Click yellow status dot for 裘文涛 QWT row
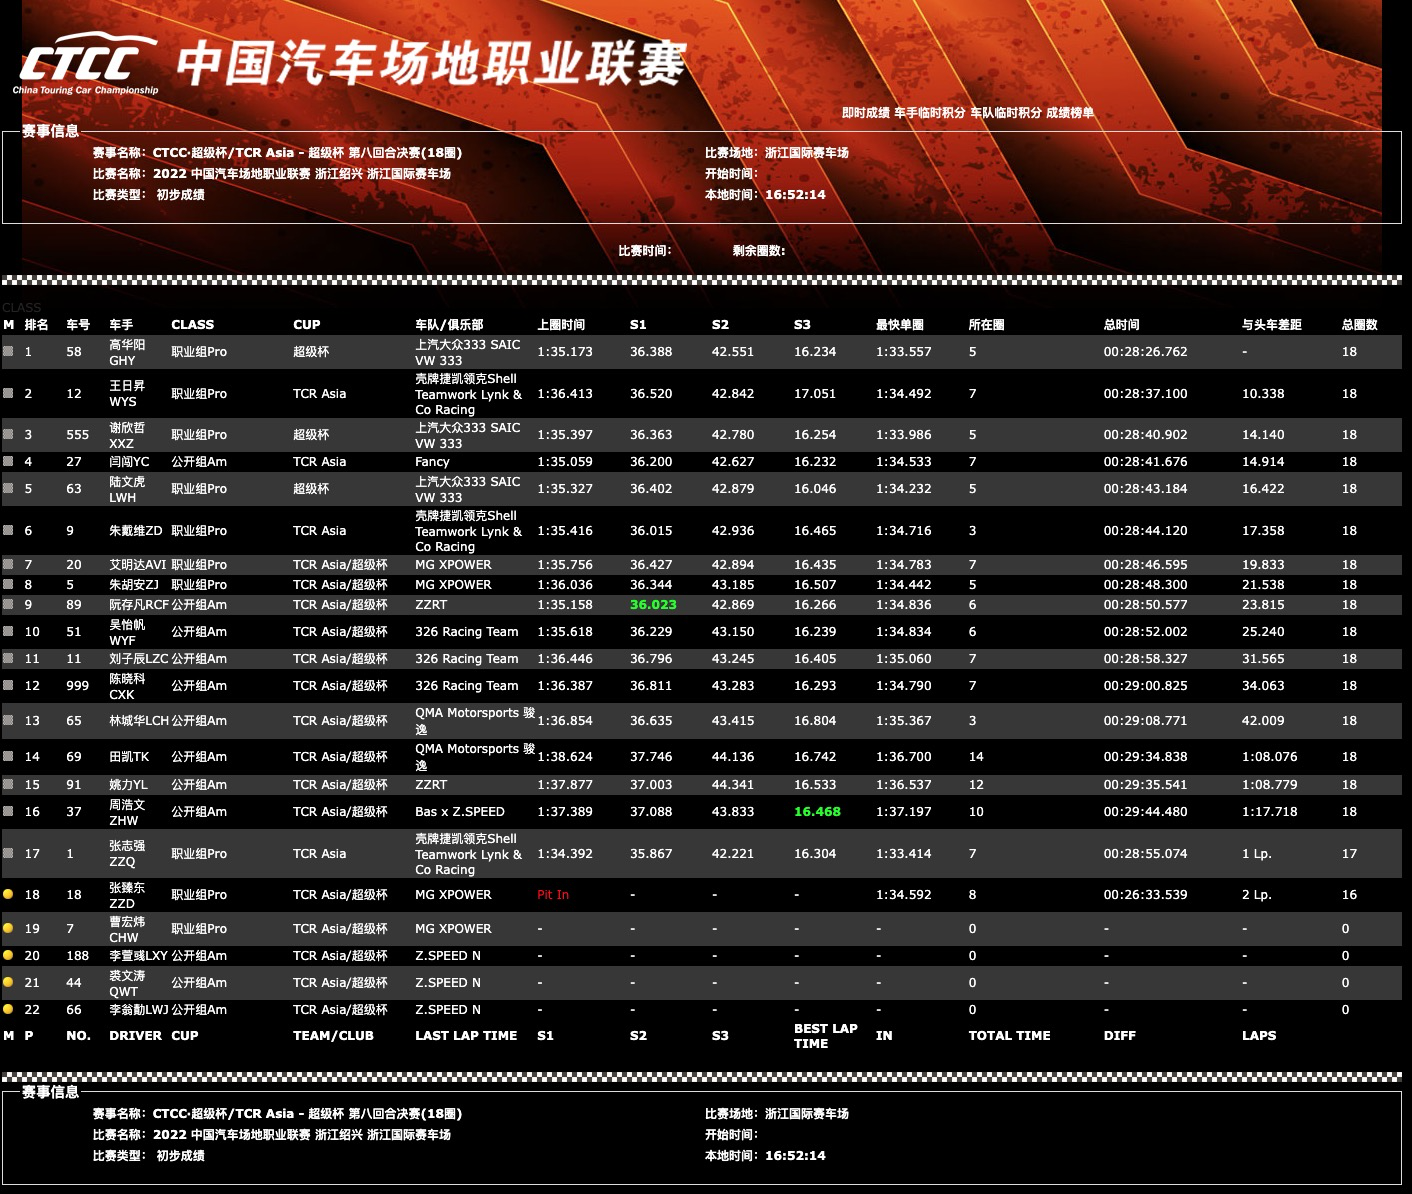The image size is (1412, 1194). 8,983
